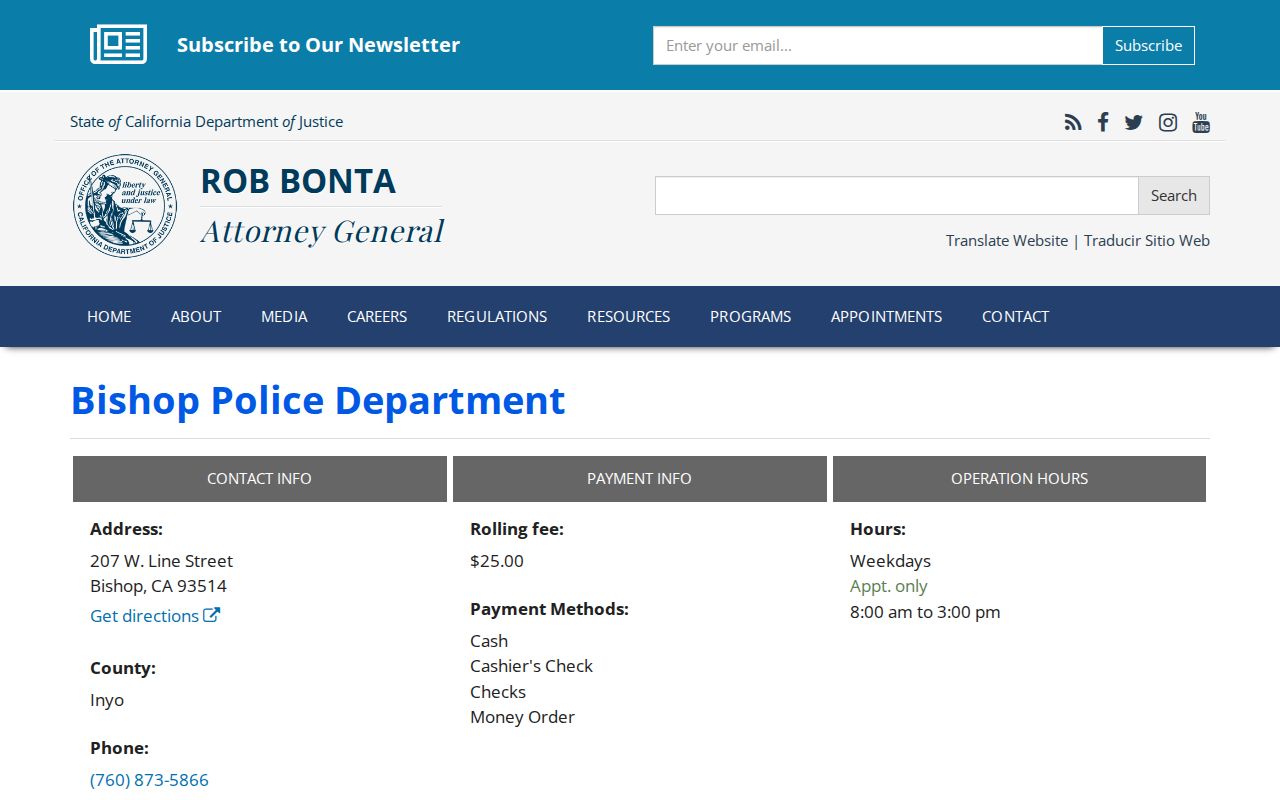1280x800 pixels.
Task: Click the CONTACT INFO column header
Action: coord(260,479)
